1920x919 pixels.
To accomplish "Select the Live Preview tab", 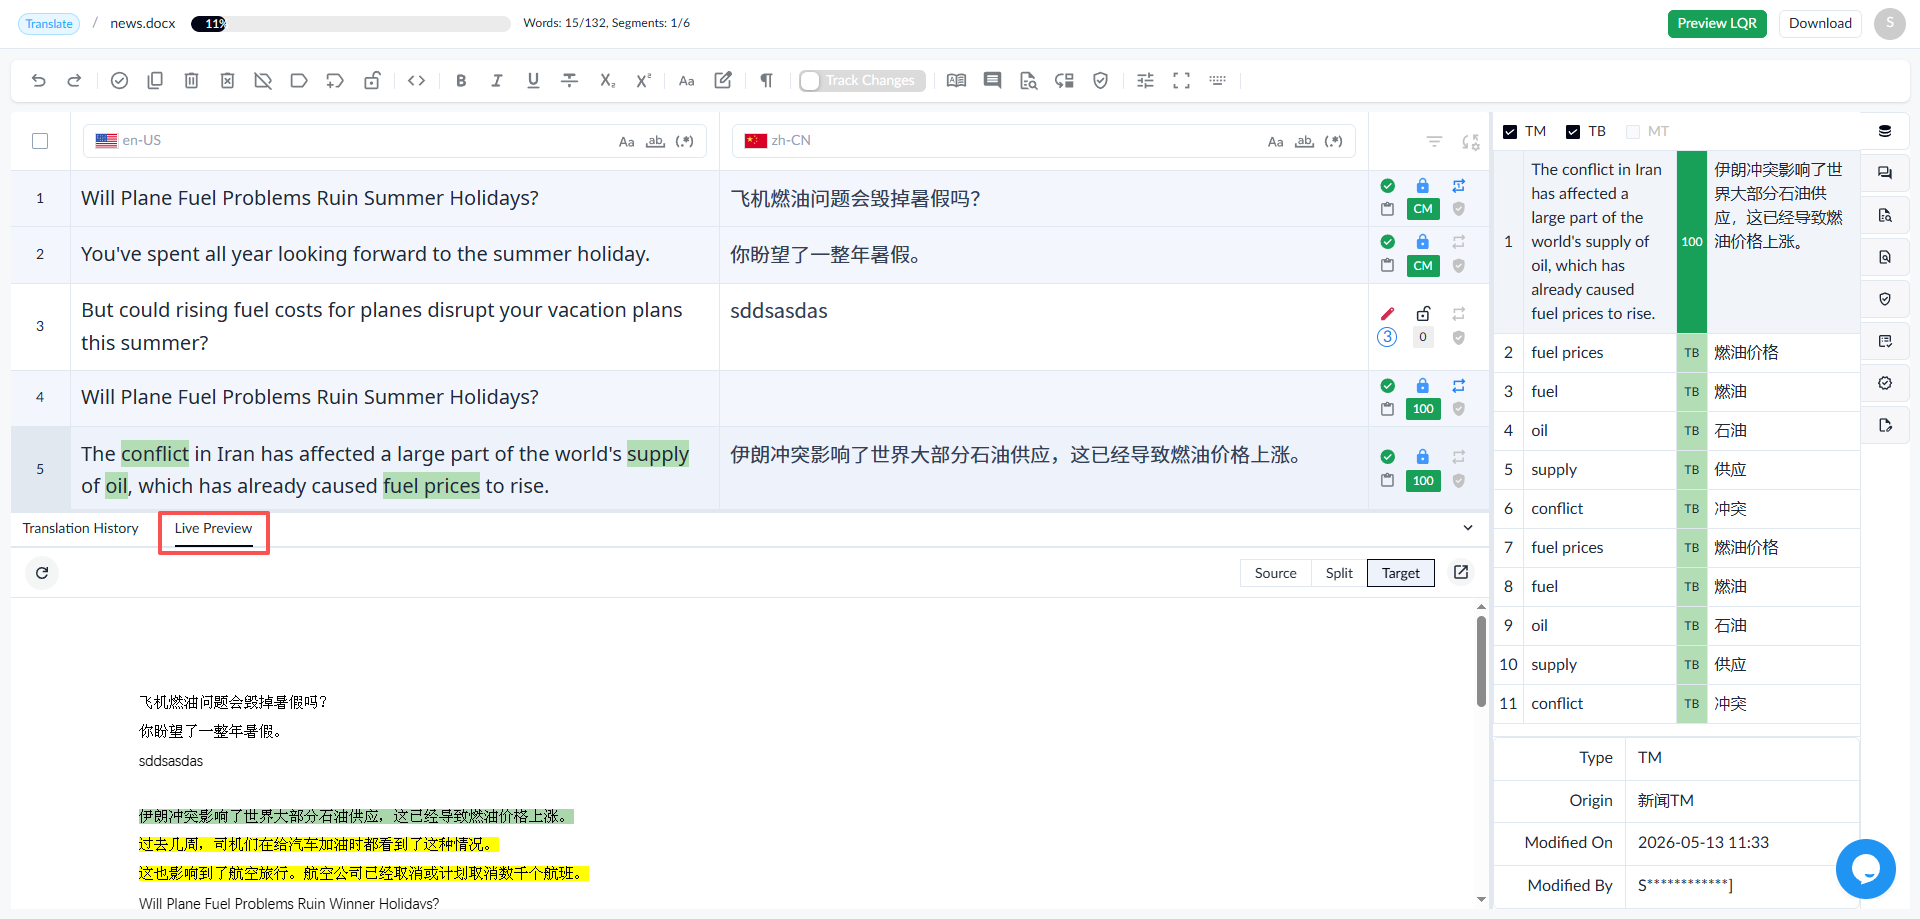I will (214, 529).
